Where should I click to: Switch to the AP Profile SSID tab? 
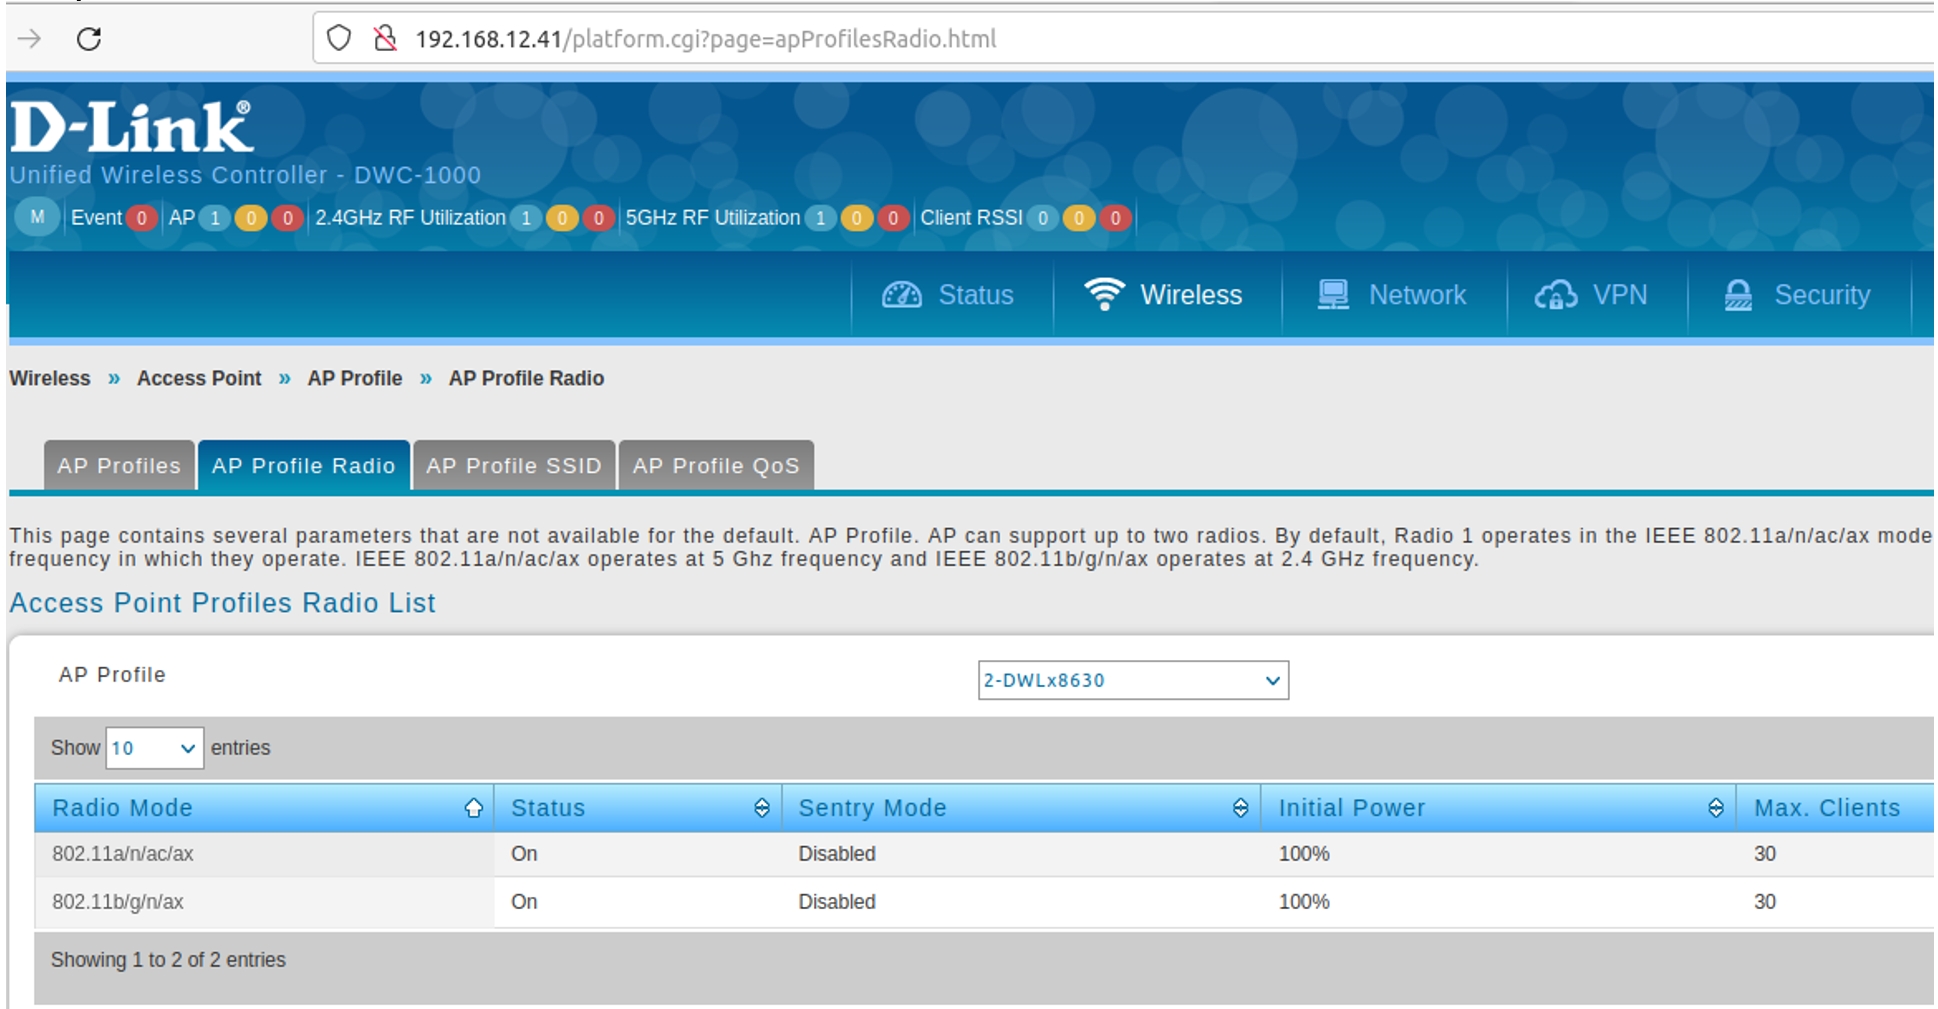pyautogui.click(x=514, y=466)
